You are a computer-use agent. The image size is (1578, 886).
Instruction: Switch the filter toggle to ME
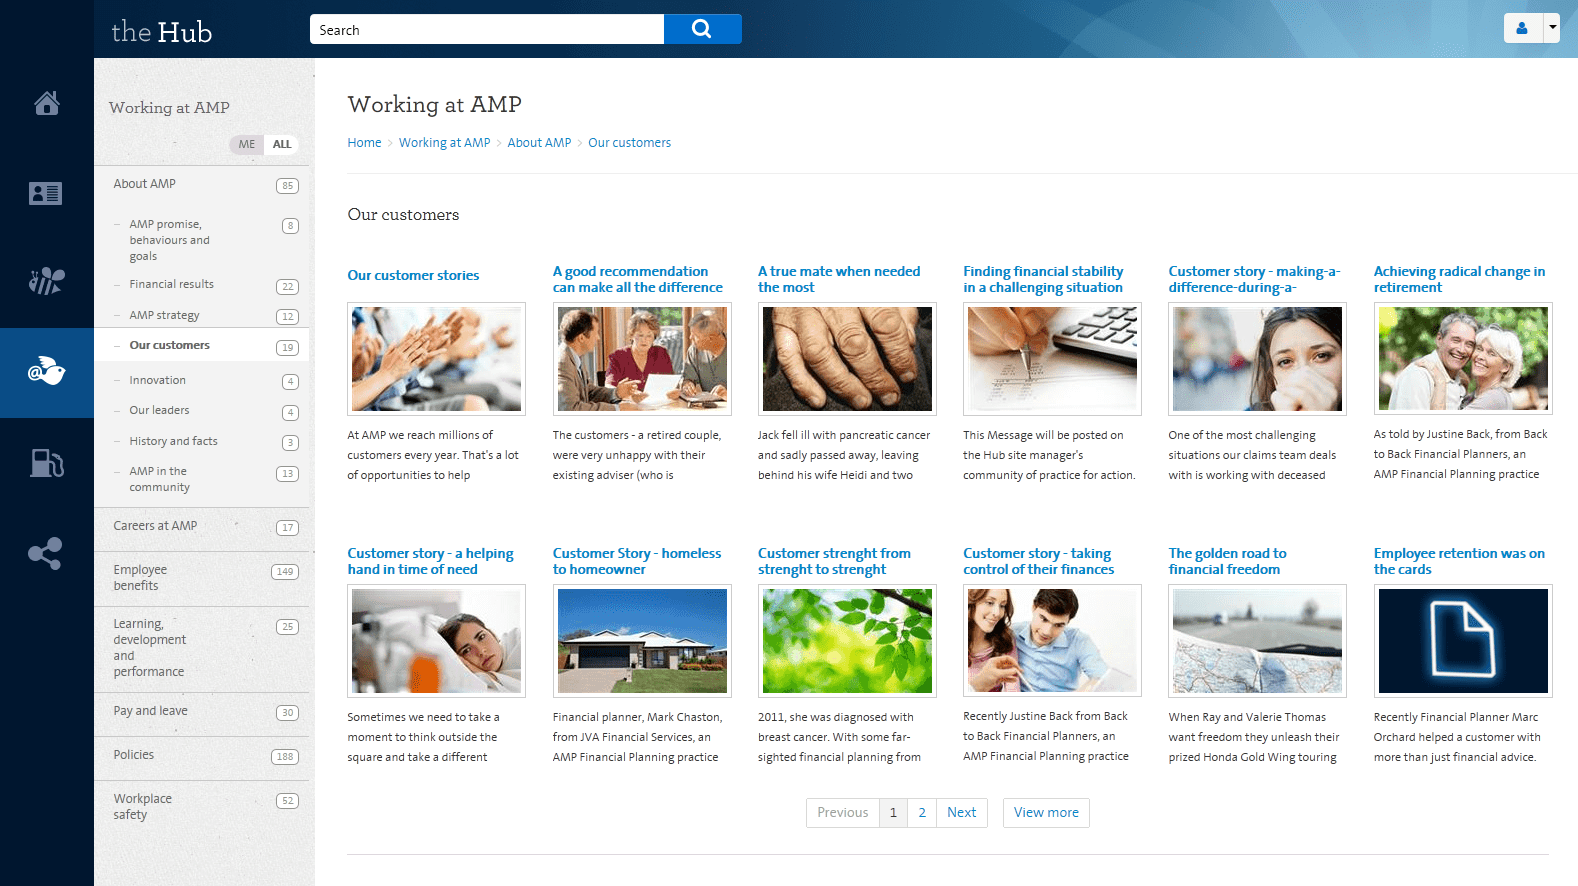tap(246, 144)
